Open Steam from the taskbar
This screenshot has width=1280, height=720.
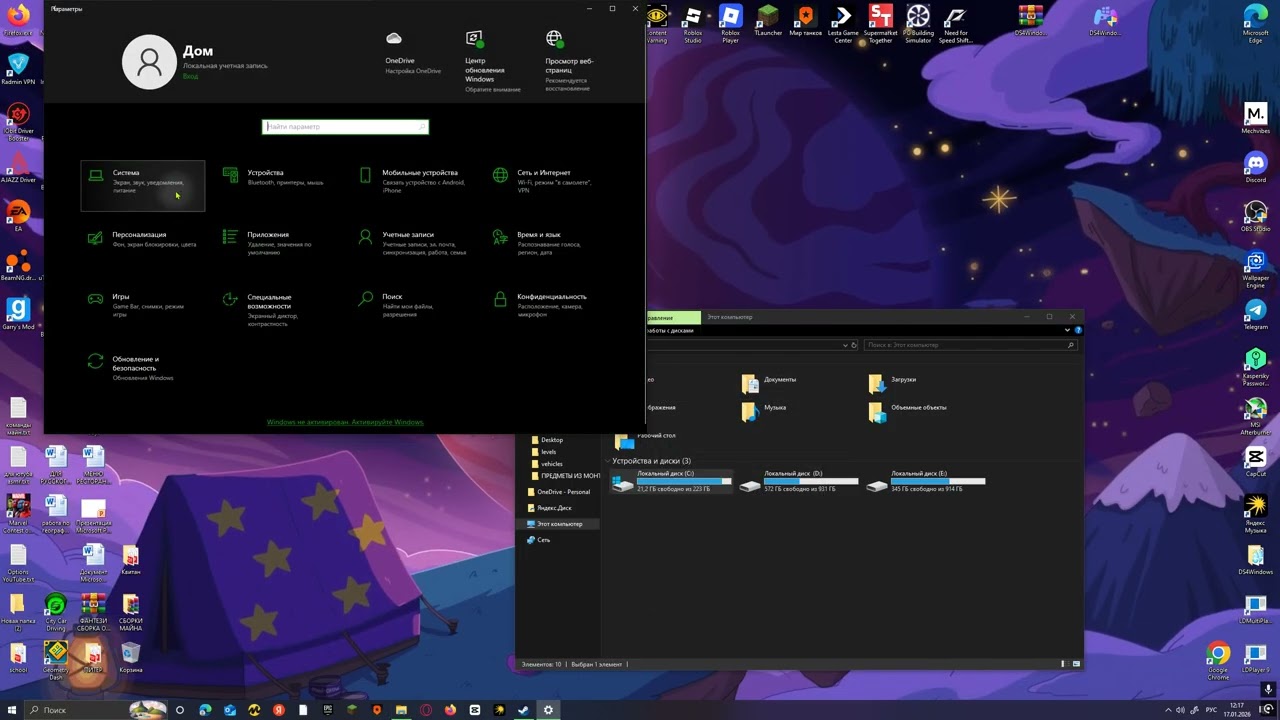tap(523, 710)
